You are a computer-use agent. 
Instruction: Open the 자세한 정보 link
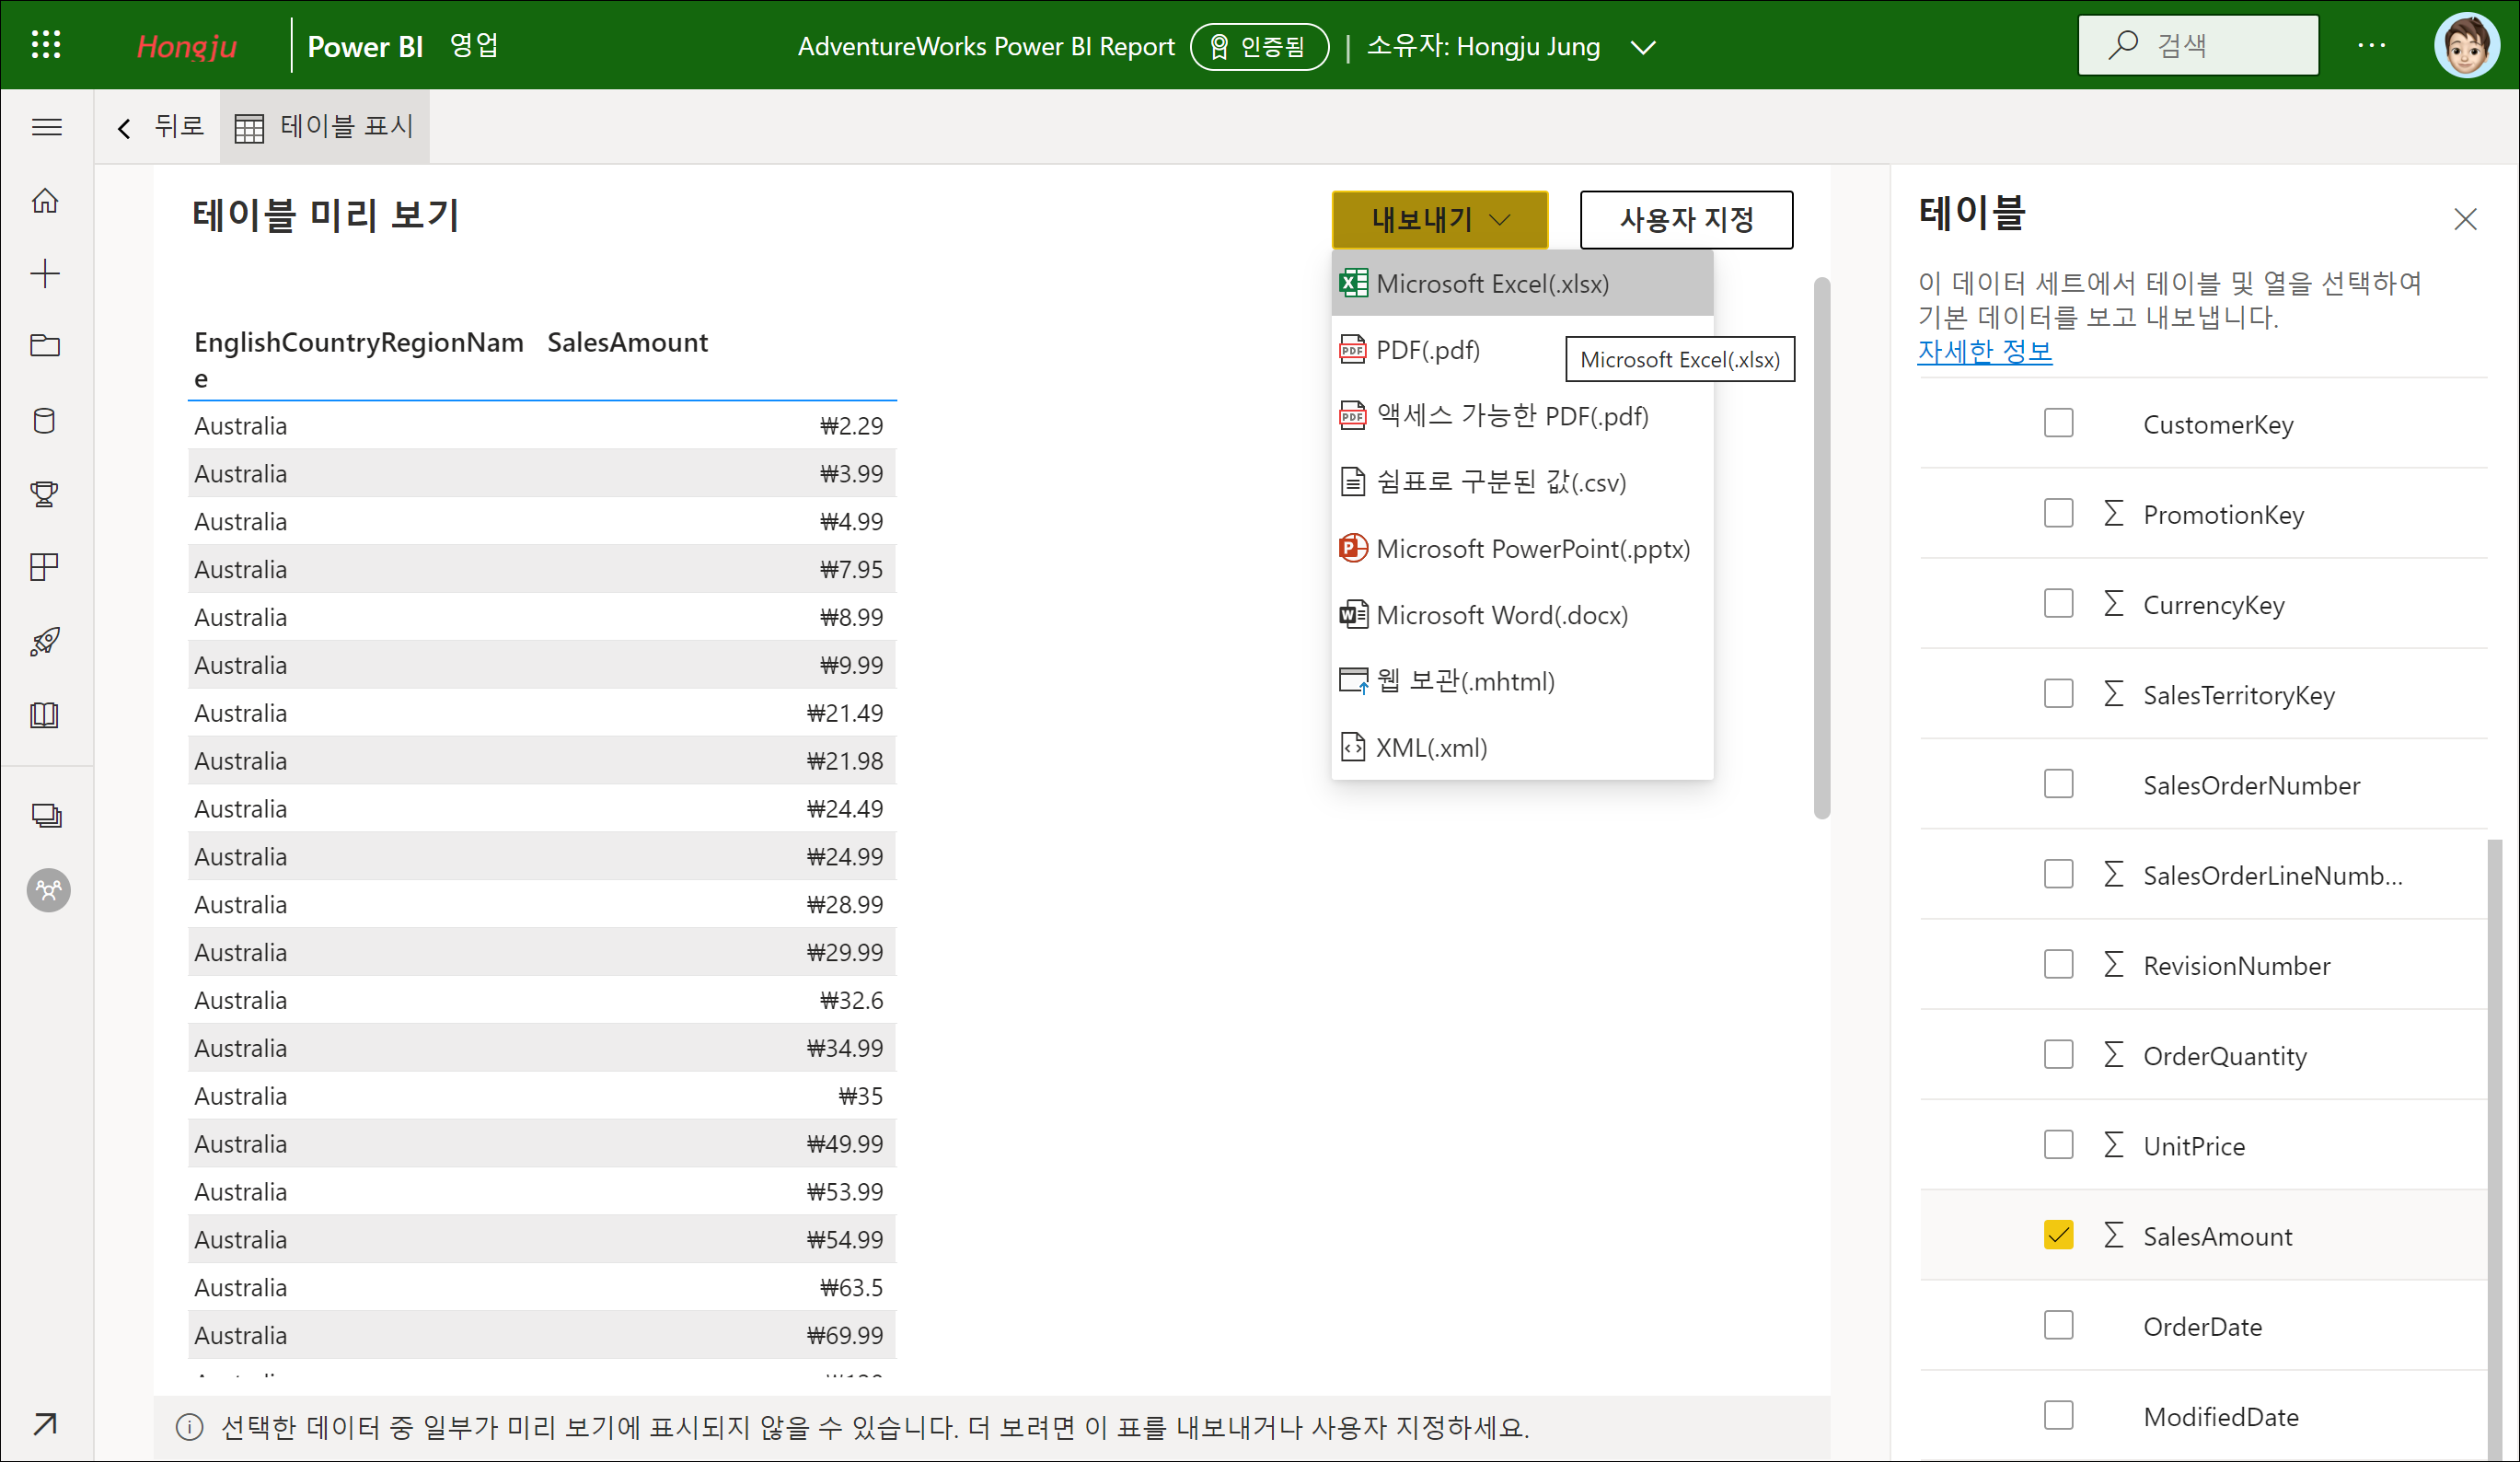tap(1984, 351)
